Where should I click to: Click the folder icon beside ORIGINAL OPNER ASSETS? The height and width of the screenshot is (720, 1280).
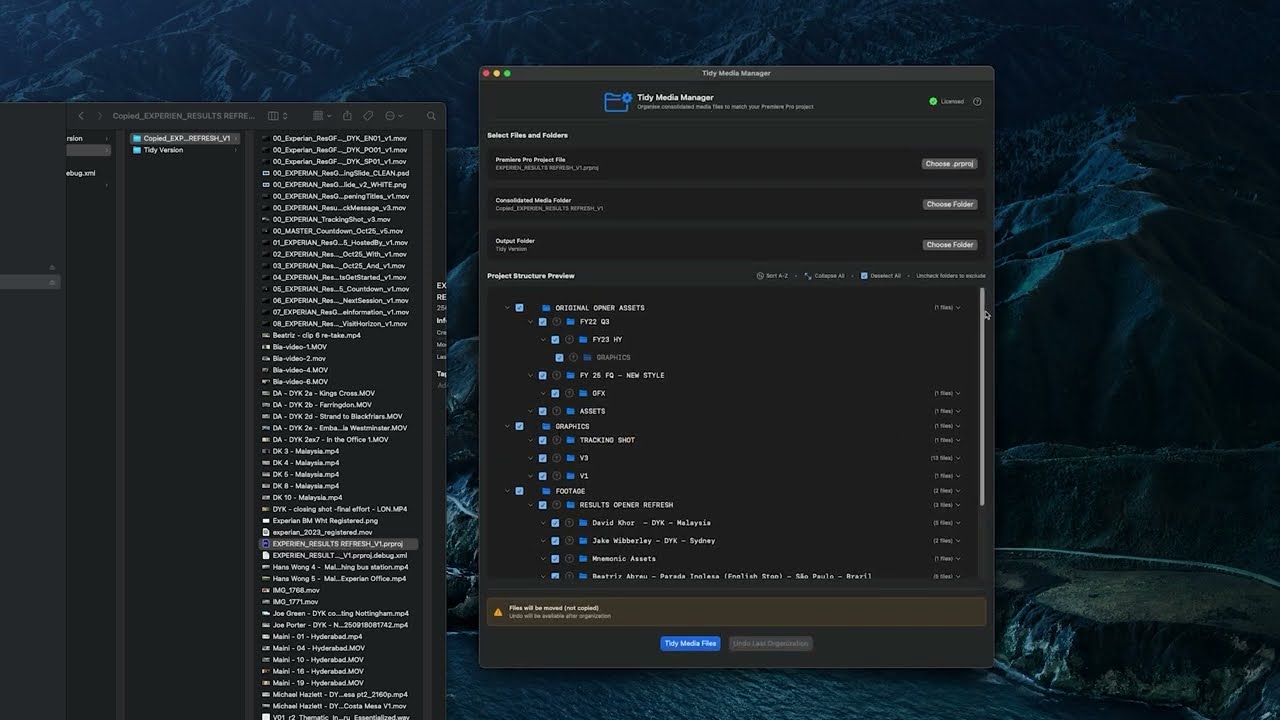coord(546,308)
